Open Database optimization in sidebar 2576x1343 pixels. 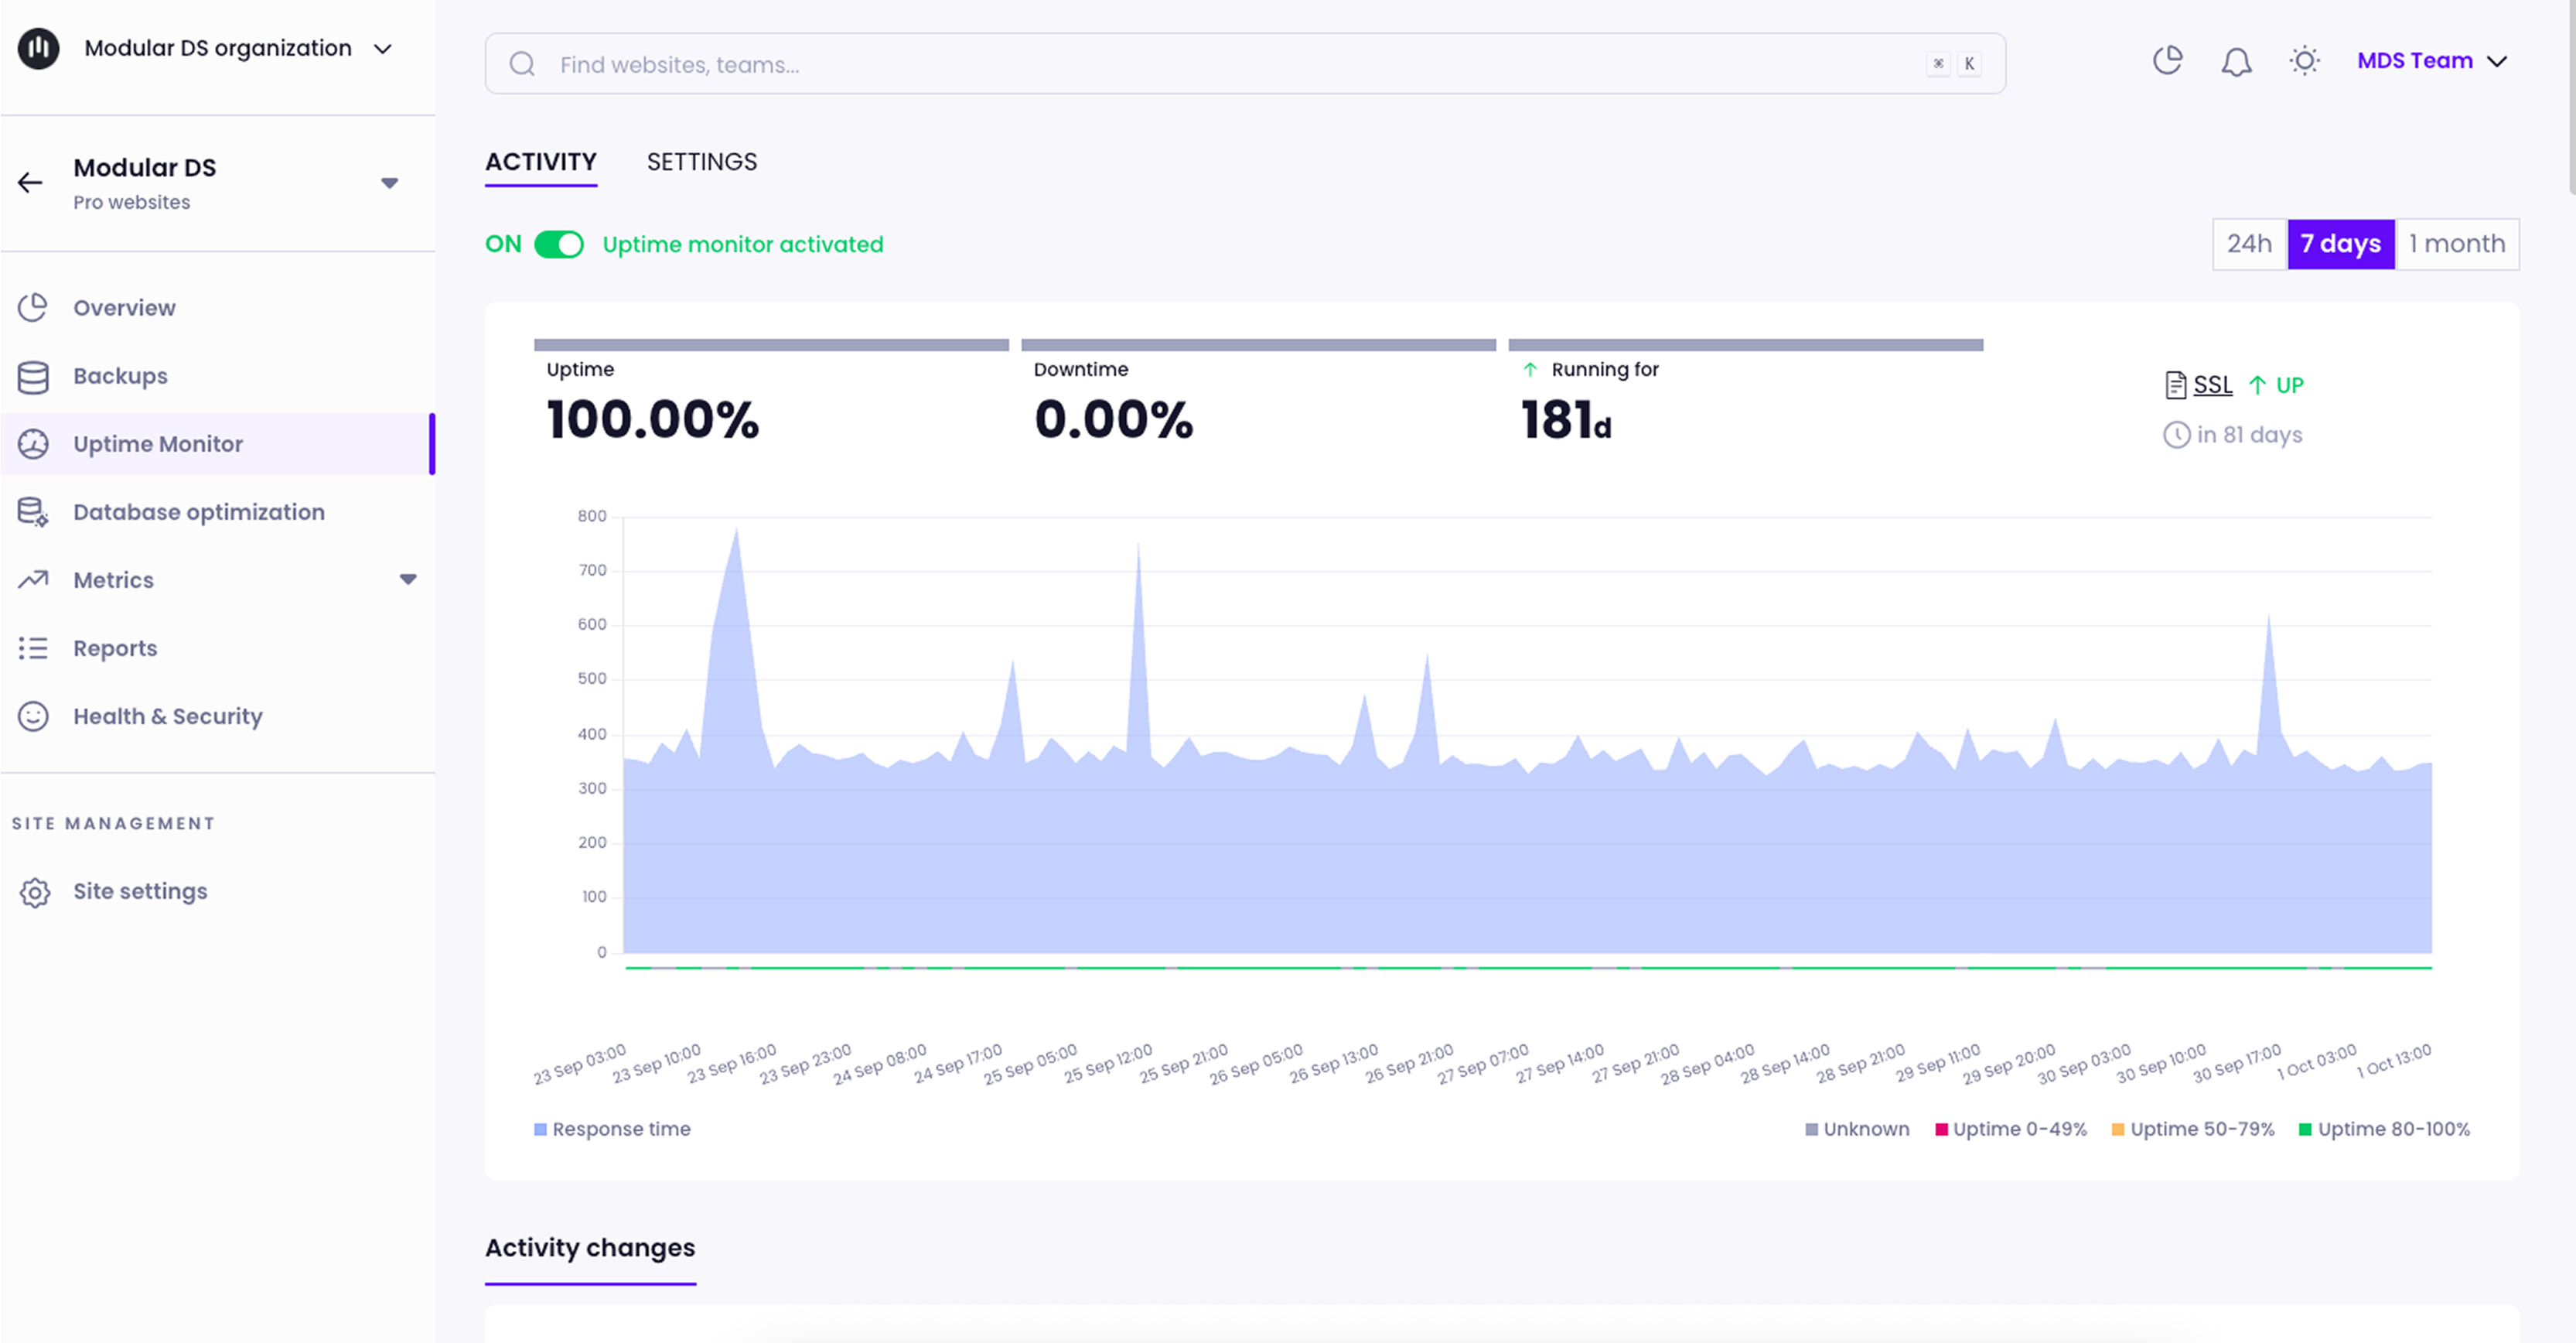[x=198, y=512]
